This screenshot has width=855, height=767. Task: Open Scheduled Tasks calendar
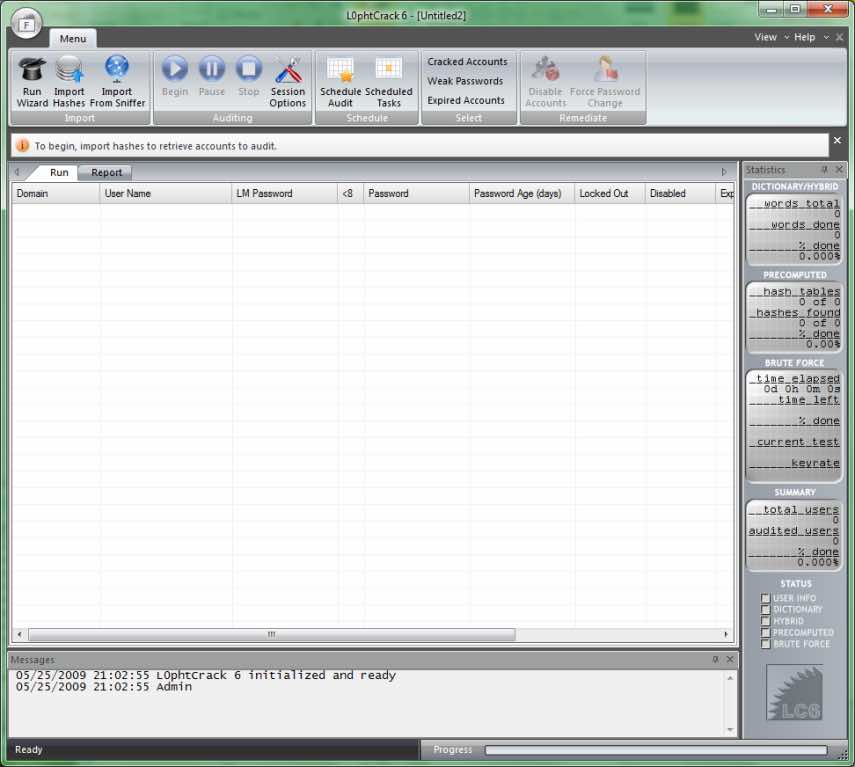(389, 81)
